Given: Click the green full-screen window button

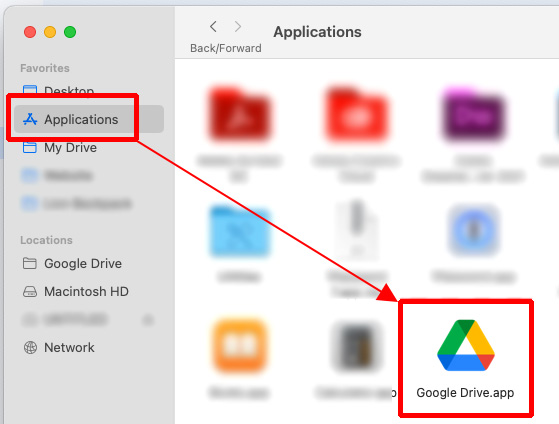Looking at the screenshot, I should coord(70,32).
